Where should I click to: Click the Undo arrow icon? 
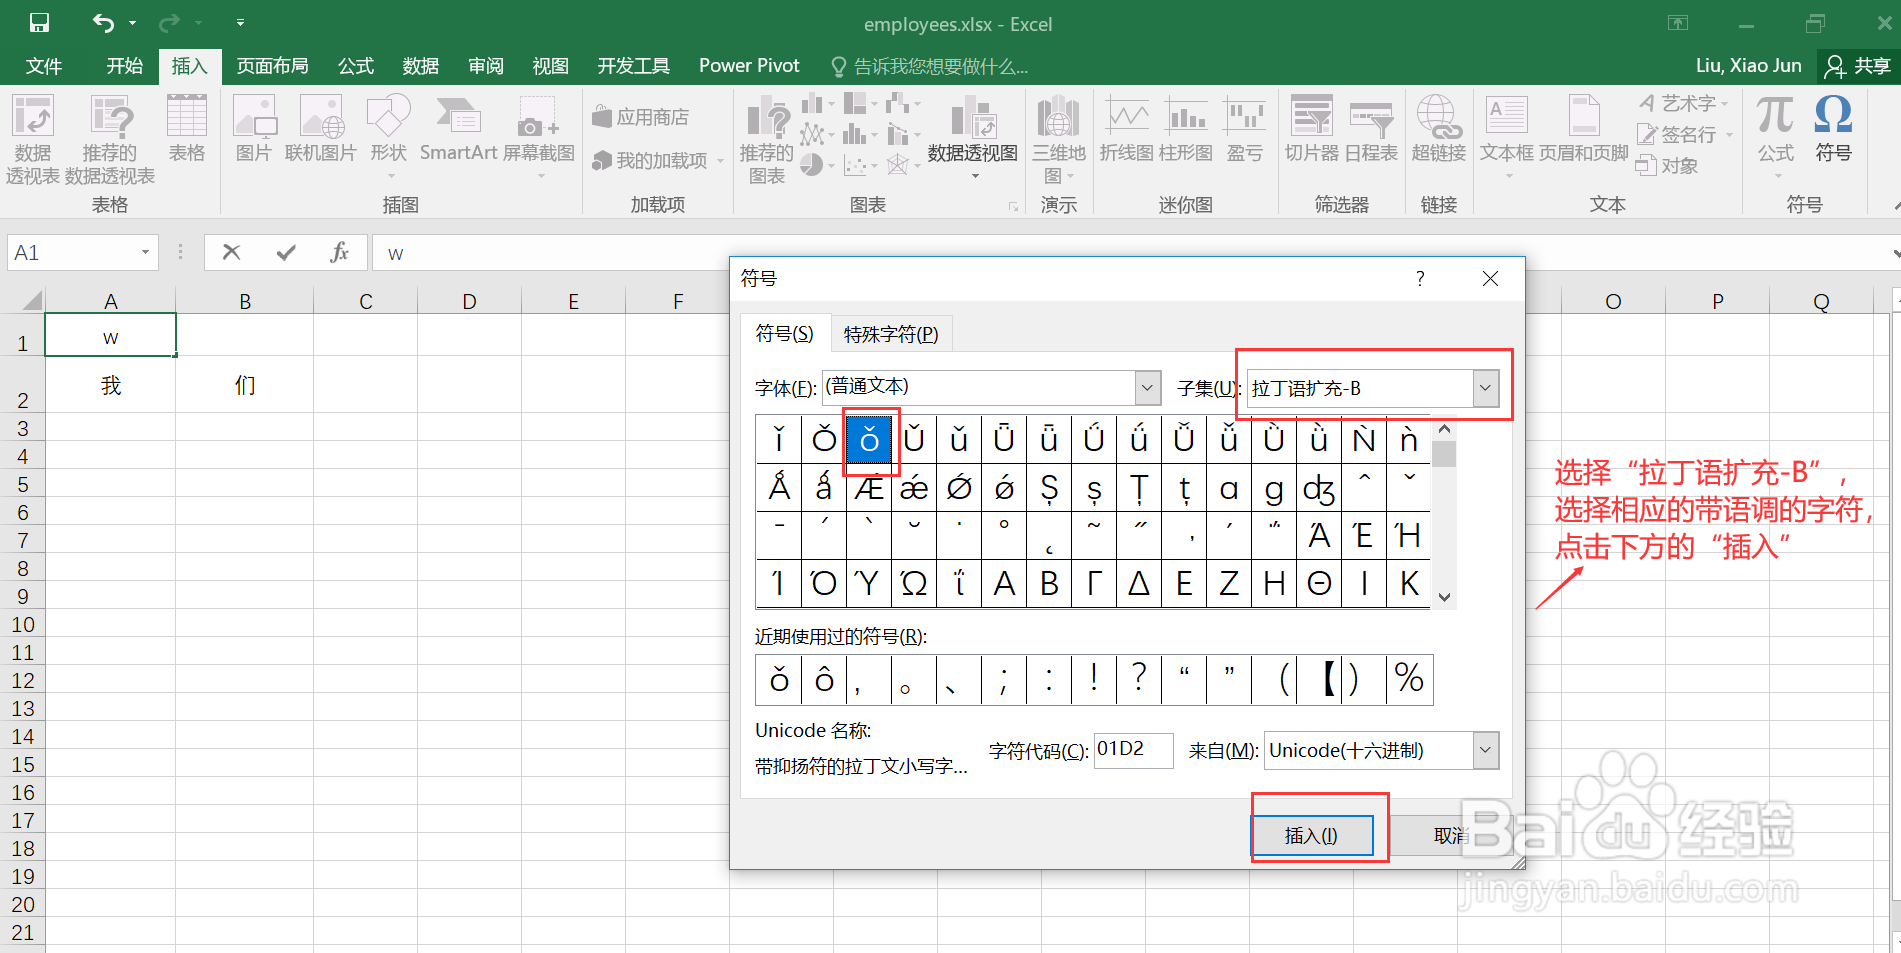tap(103, 22)
